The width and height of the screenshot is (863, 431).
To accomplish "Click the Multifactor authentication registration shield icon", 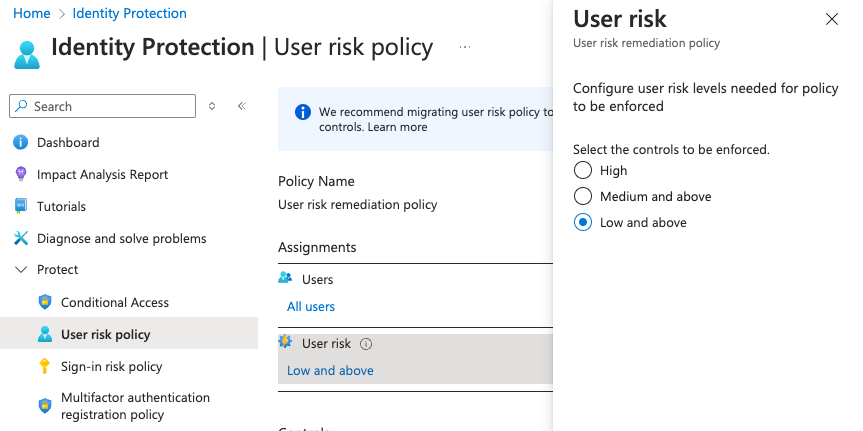I will point(44,405).
